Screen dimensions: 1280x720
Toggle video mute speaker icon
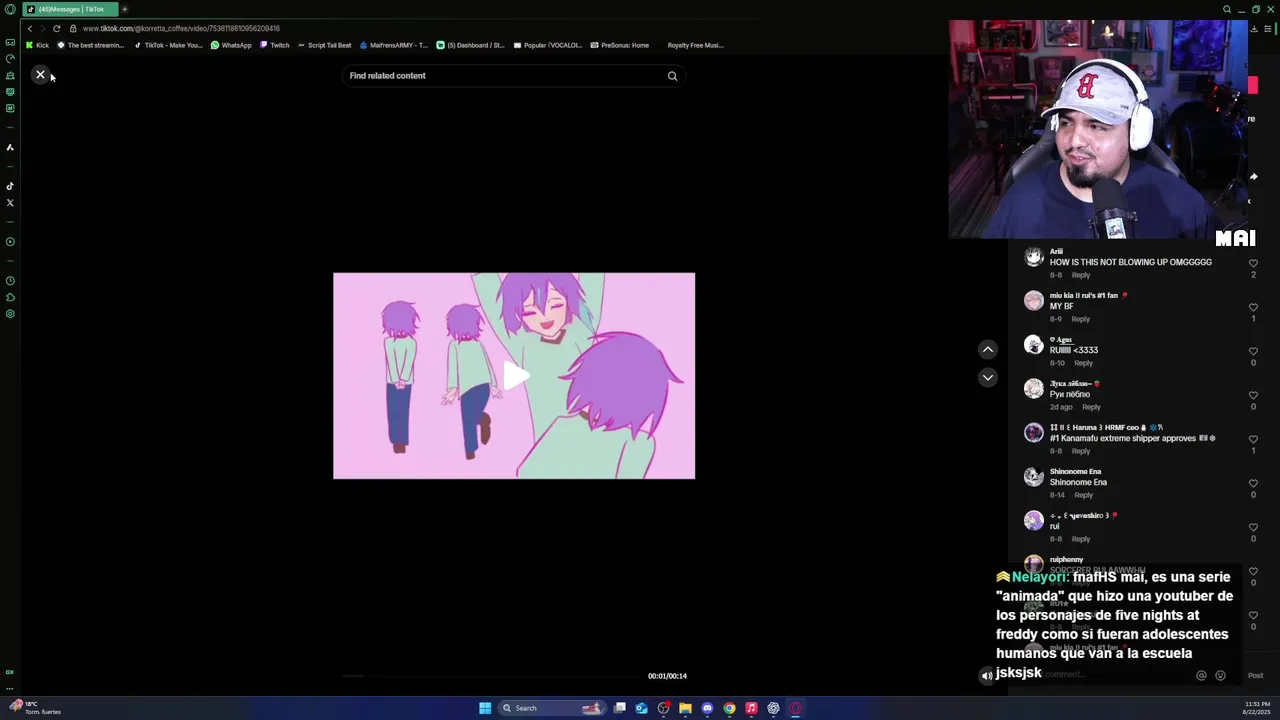point(987,676)
